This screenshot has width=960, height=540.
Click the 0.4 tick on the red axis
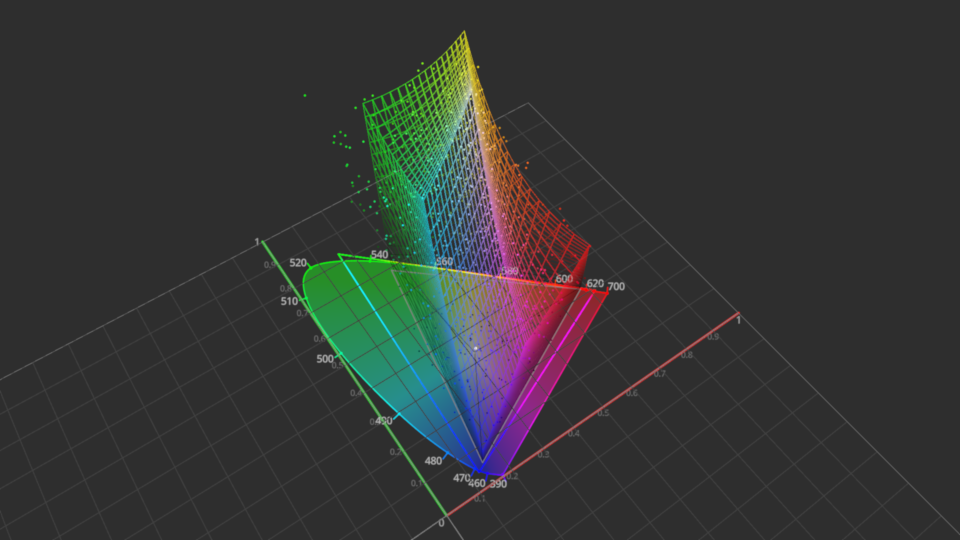pyautogui.click(x=574, y=433)
